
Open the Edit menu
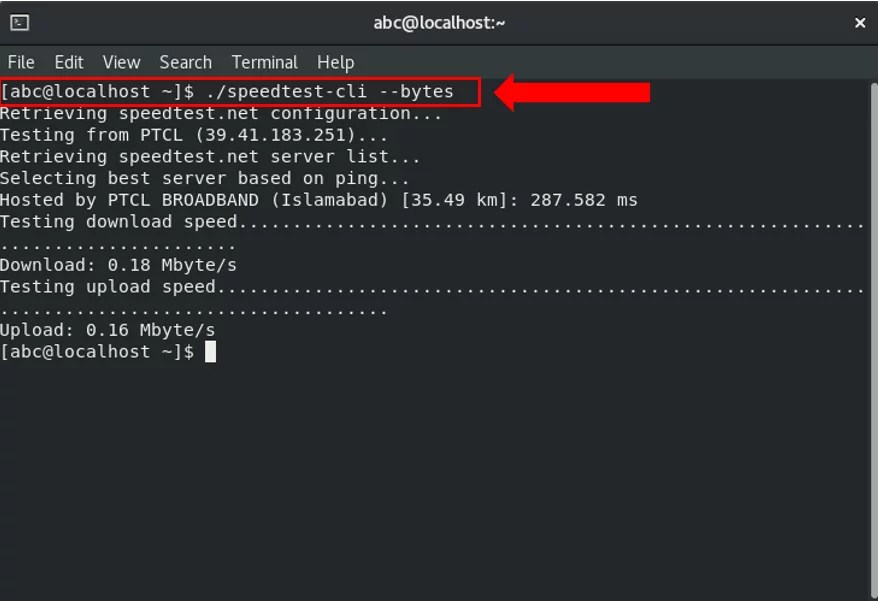[x=69, y=62]
